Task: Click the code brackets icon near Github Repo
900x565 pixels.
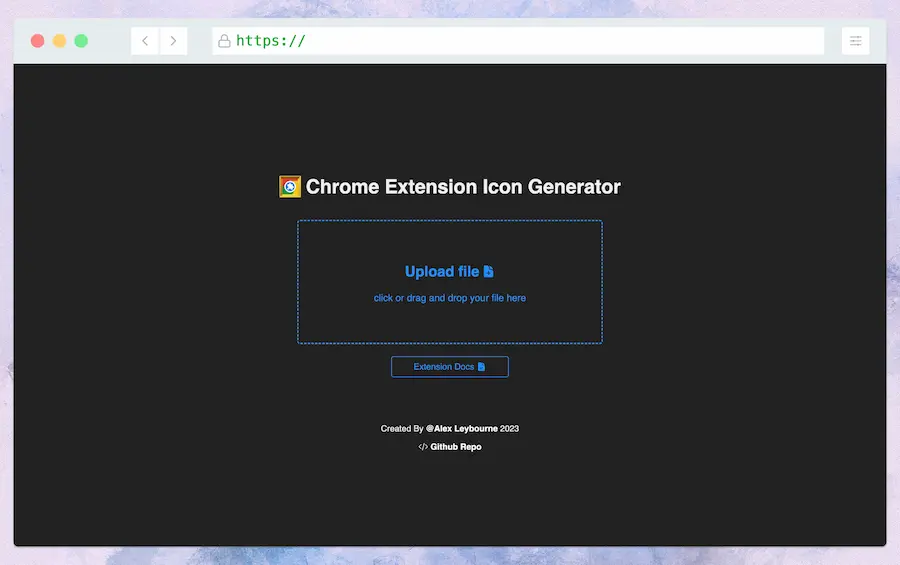Action: pyautogui.click(x=423, y=447)
